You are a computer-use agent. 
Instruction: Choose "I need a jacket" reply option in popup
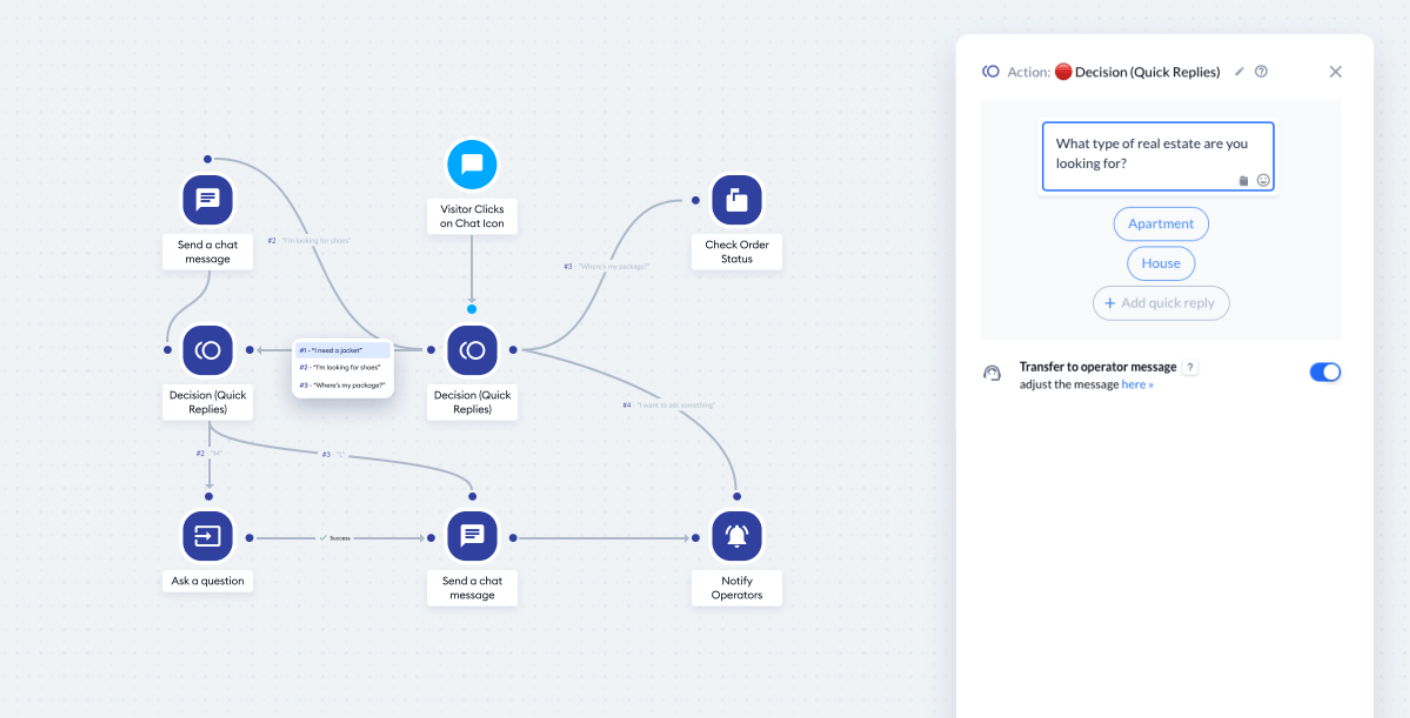click(342, 351)
